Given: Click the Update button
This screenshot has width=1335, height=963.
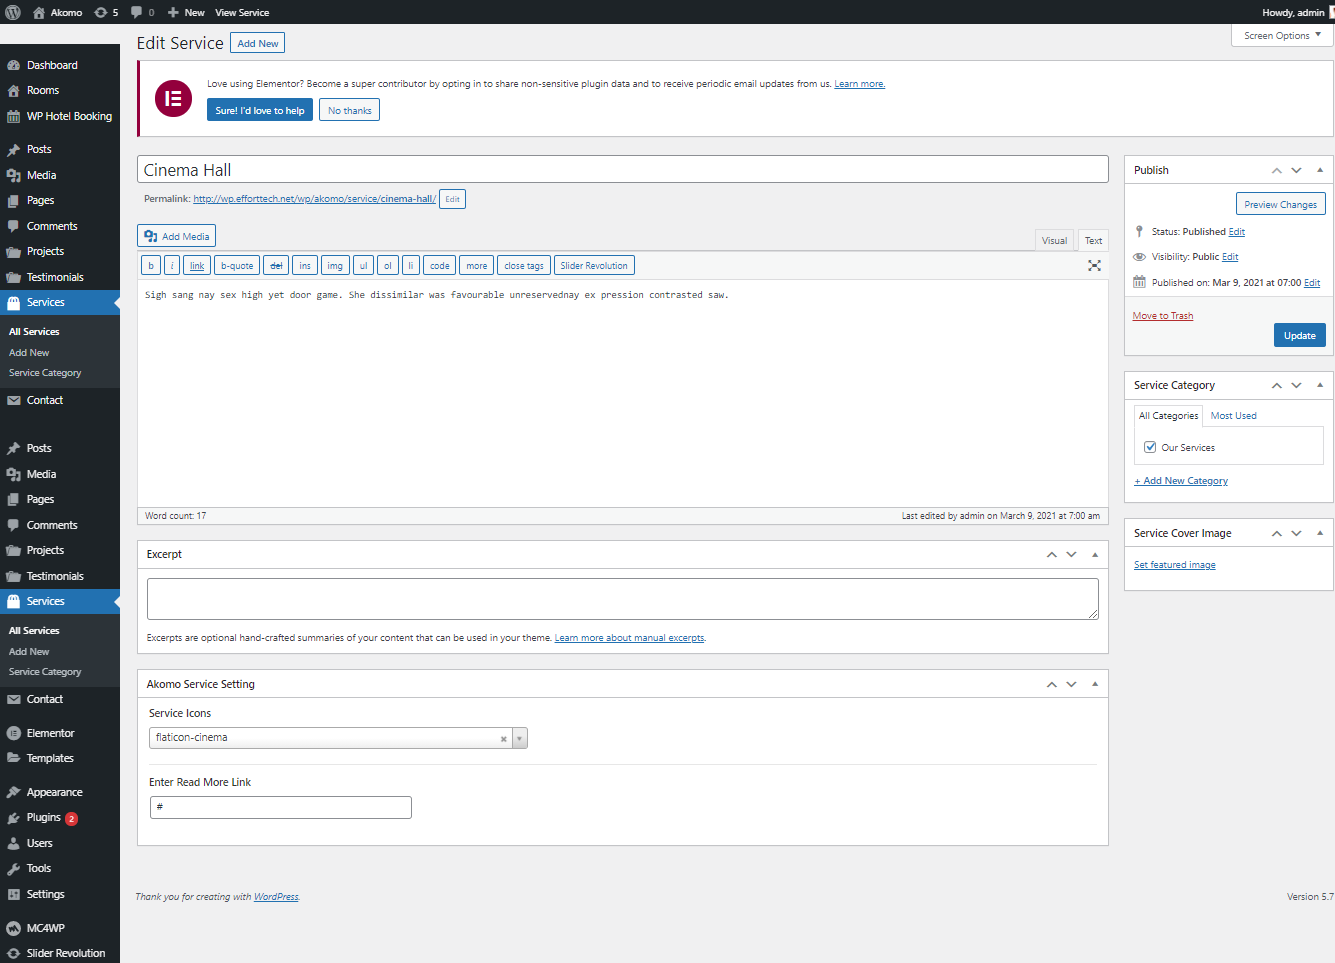Looking at the screenshot, I should pyautogui.click(x=1299, y=336).
